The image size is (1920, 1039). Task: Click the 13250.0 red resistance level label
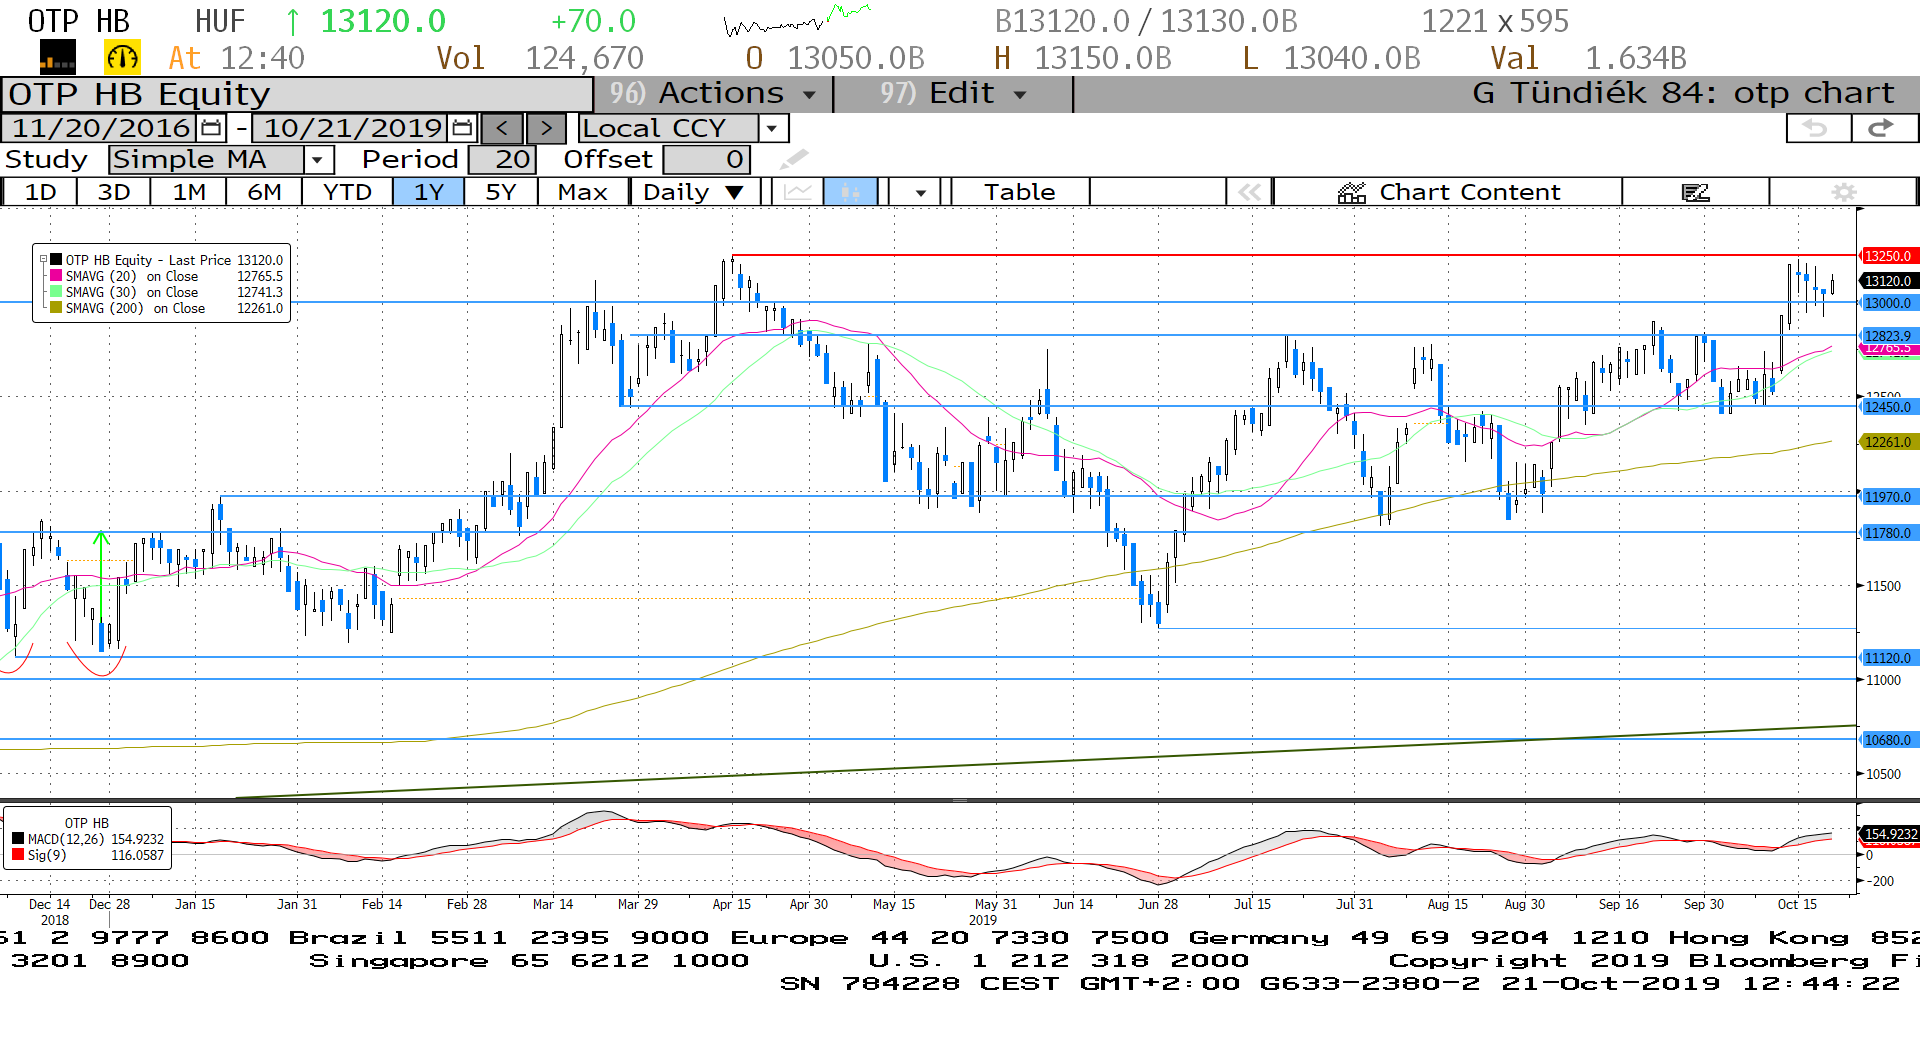(1888, 256)
